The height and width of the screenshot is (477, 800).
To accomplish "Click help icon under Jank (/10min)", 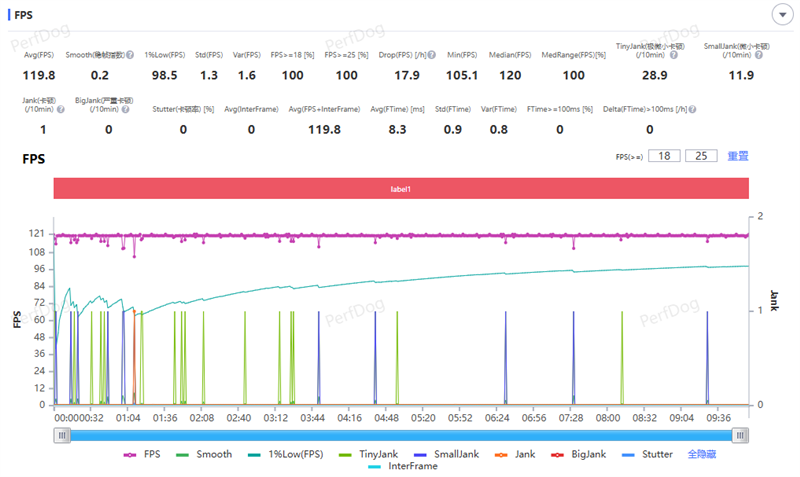I will 59,109.
